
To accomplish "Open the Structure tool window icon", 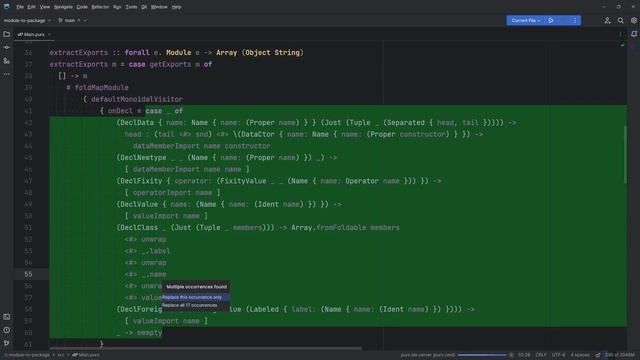I will pos(7,61).
